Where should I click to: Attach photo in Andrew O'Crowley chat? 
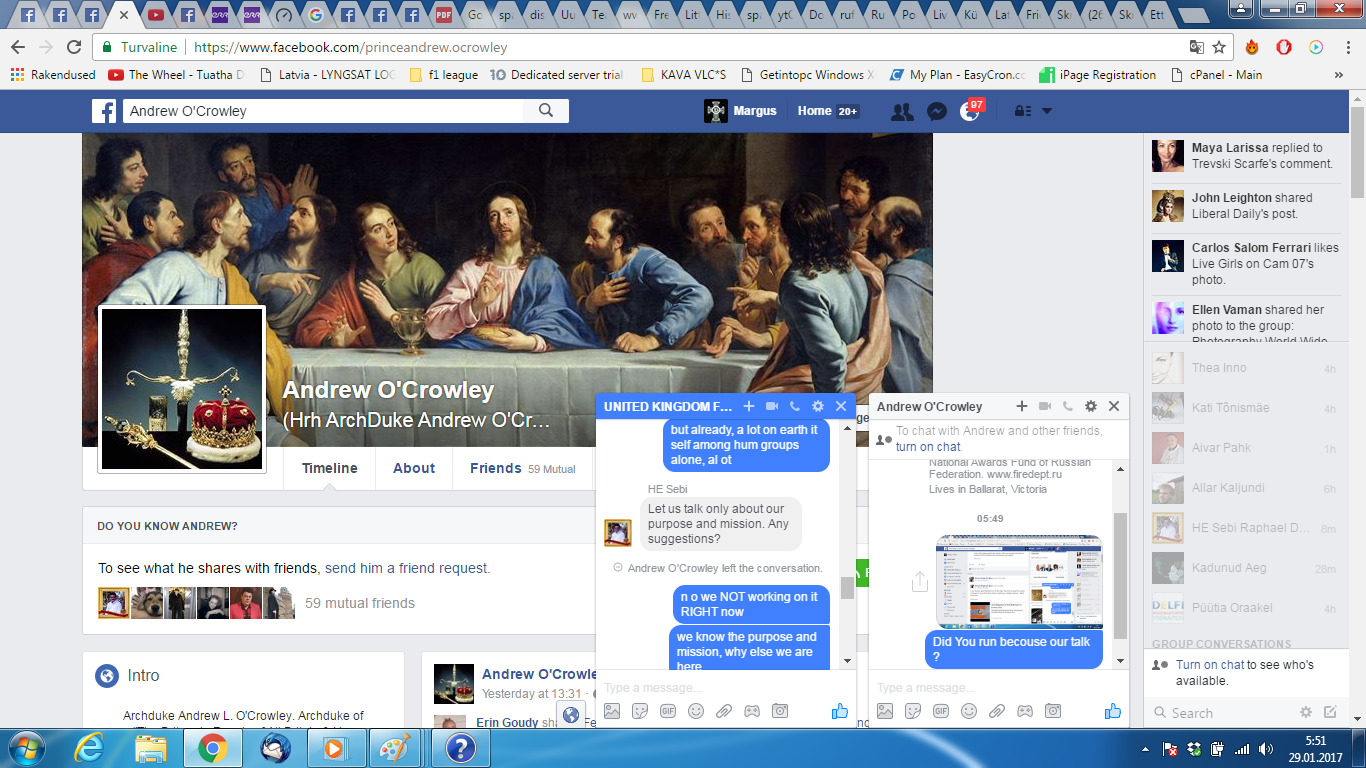(885, 711)
